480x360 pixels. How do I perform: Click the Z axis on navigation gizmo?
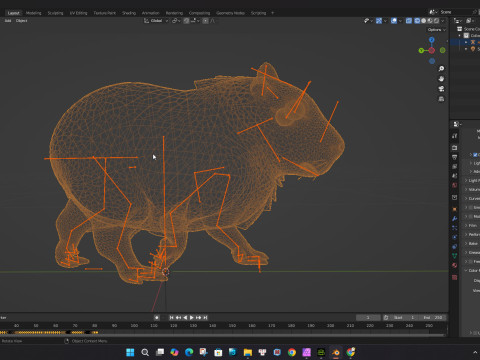(432, 40)
